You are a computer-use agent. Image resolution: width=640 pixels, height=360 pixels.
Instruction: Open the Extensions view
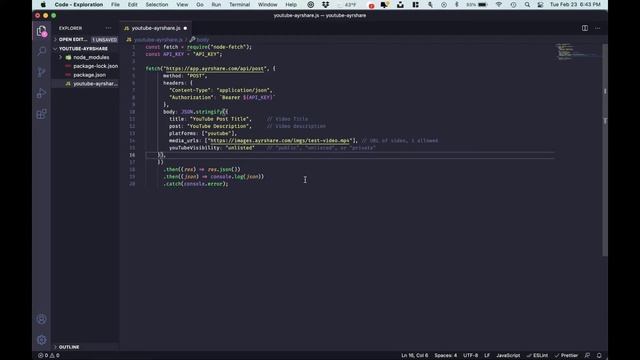[x=41, y=114]
